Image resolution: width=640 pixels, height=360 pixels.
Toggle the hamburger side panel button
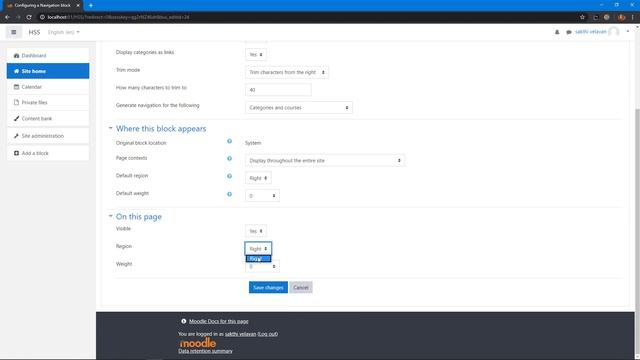(13, 32)
